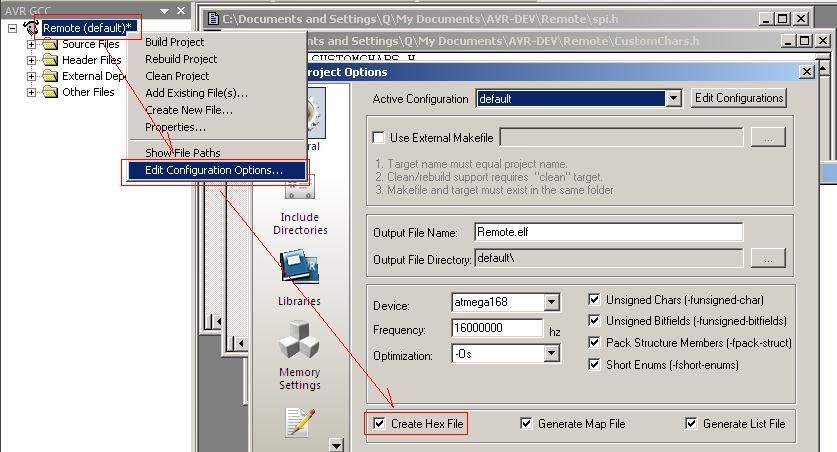
Task: Open Include Directories settings page
Action: click(299, 205)
